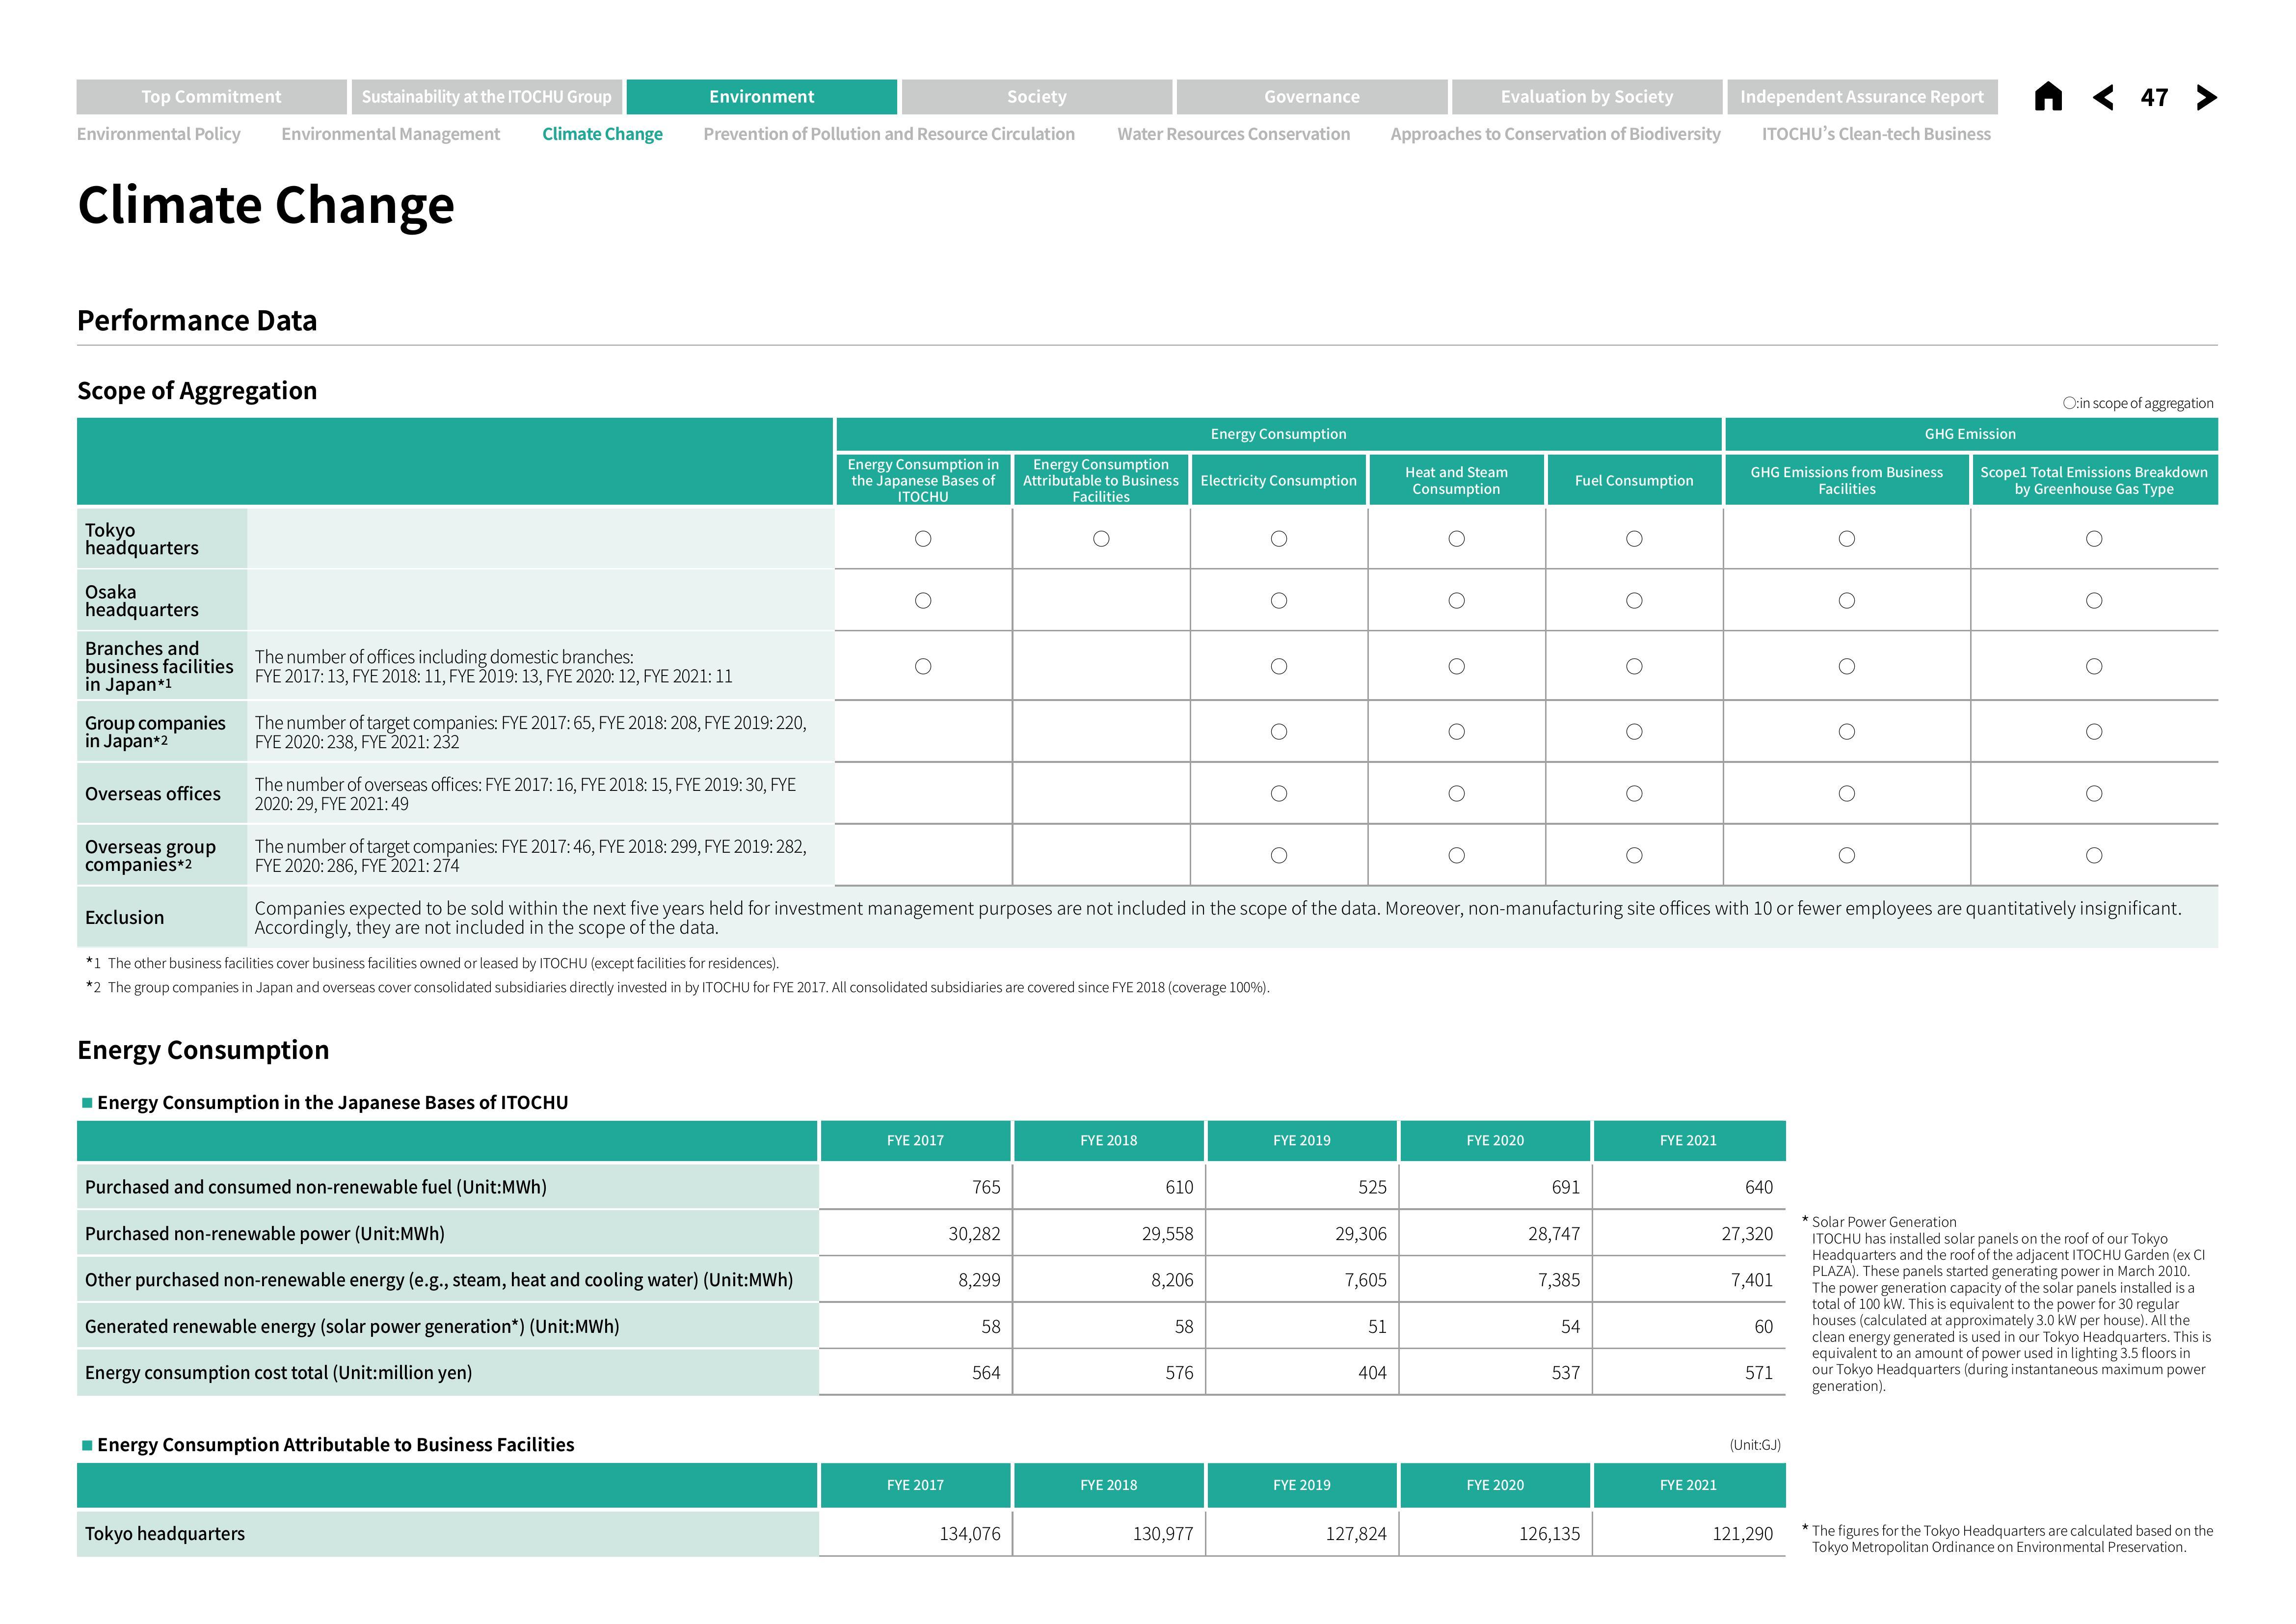Click Overseas offices Heat and Steam circle
This screenshot has width=2296, height=1624.
(1456, 794)
